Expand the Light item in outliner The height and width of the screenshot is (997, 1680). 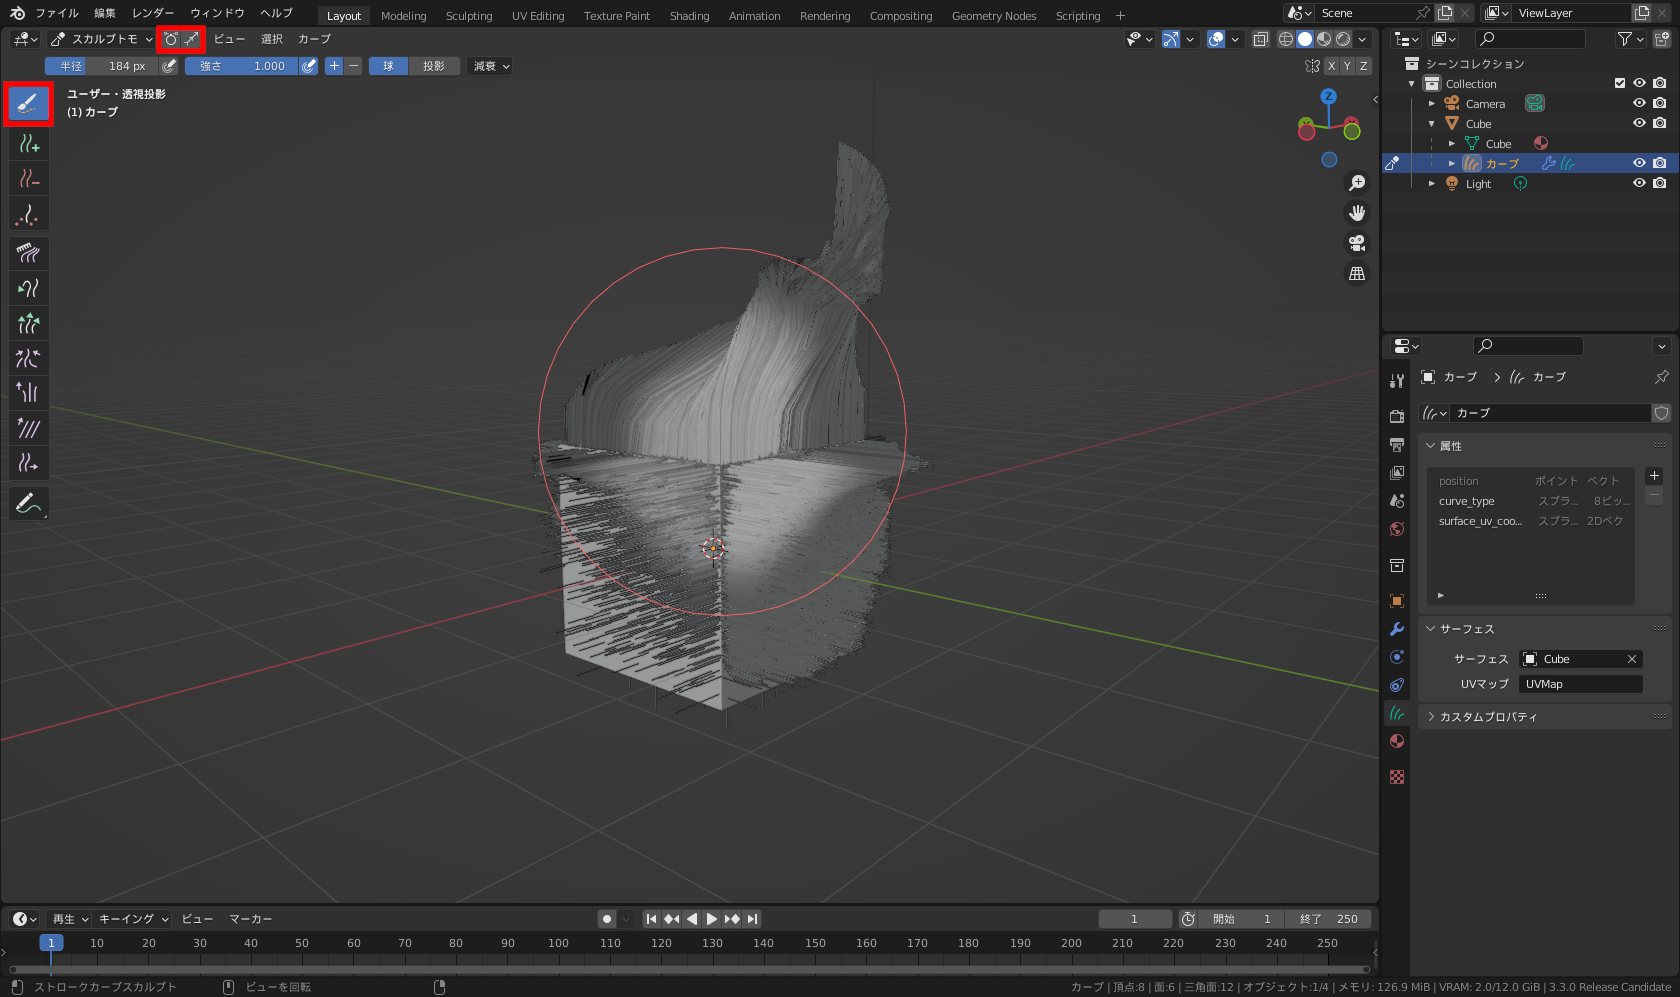point(1432,184)
